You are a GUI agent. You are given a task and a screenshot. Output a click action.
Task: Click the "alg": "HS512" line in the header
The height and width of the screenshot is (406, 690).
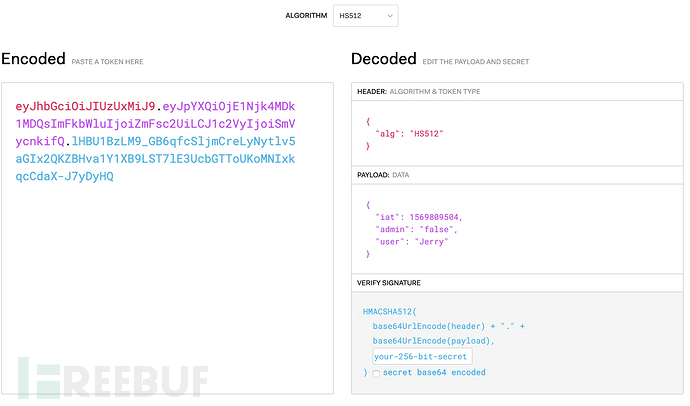(412, 133)
